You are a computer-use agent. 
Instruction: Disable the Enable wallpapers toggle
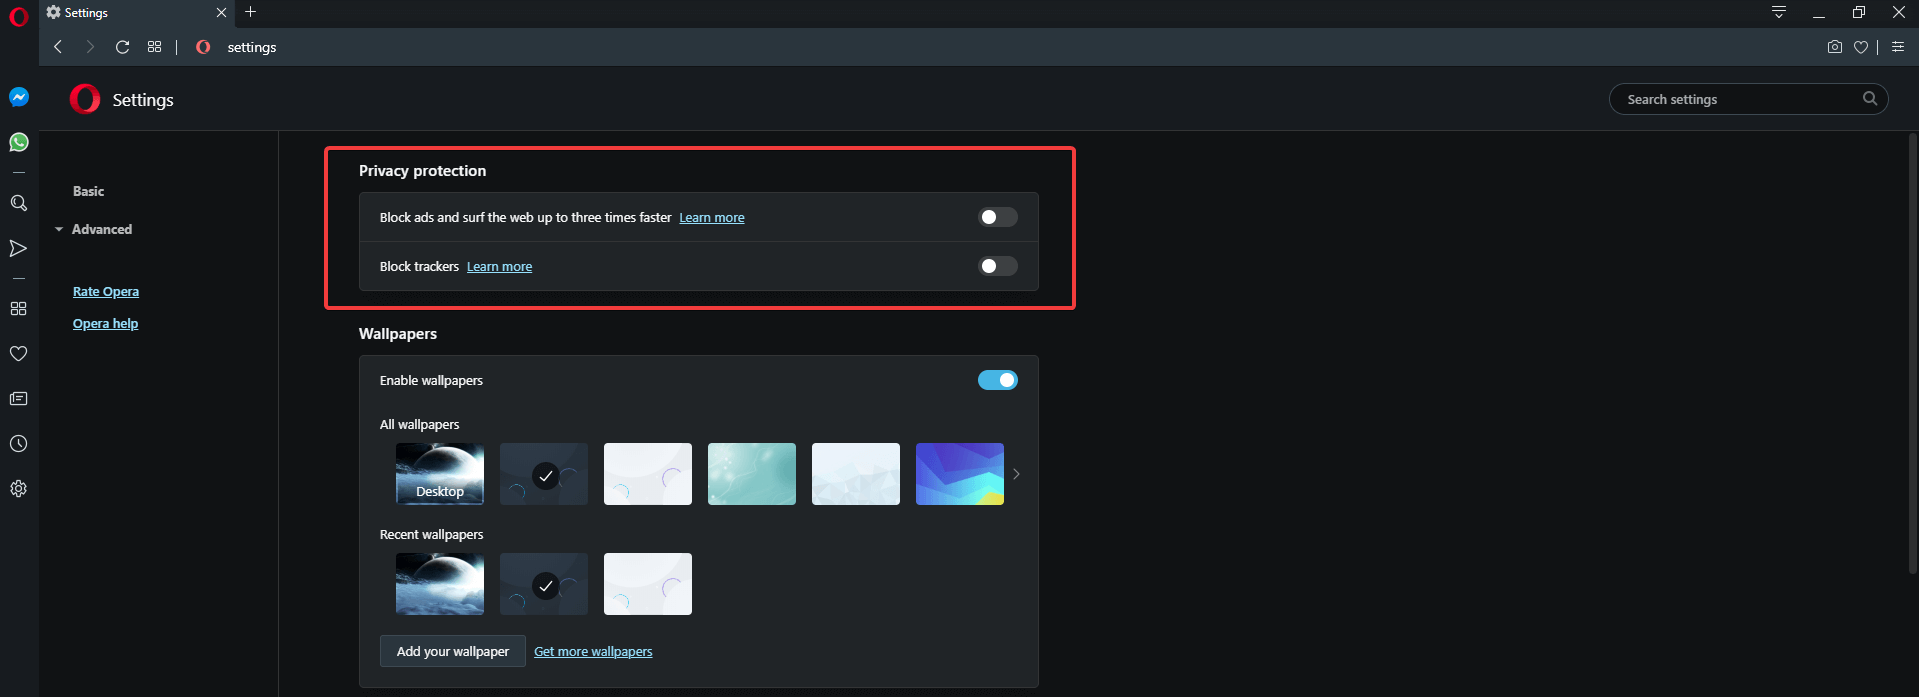click(998, 380)
